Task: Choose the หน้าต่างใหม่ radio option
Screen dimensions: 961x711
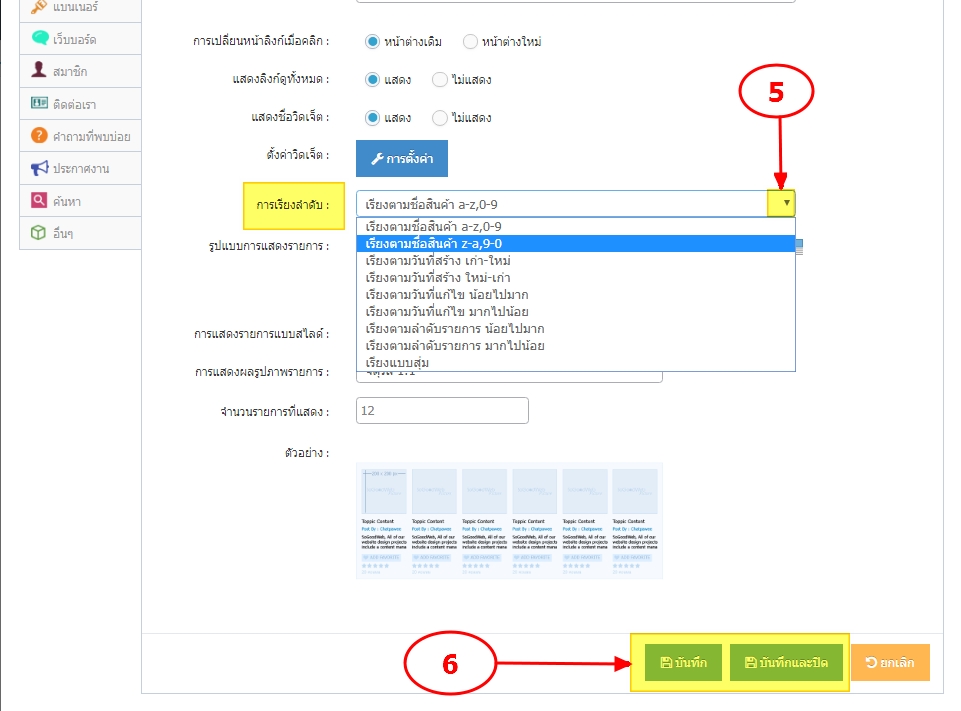Action: [470, 42]
